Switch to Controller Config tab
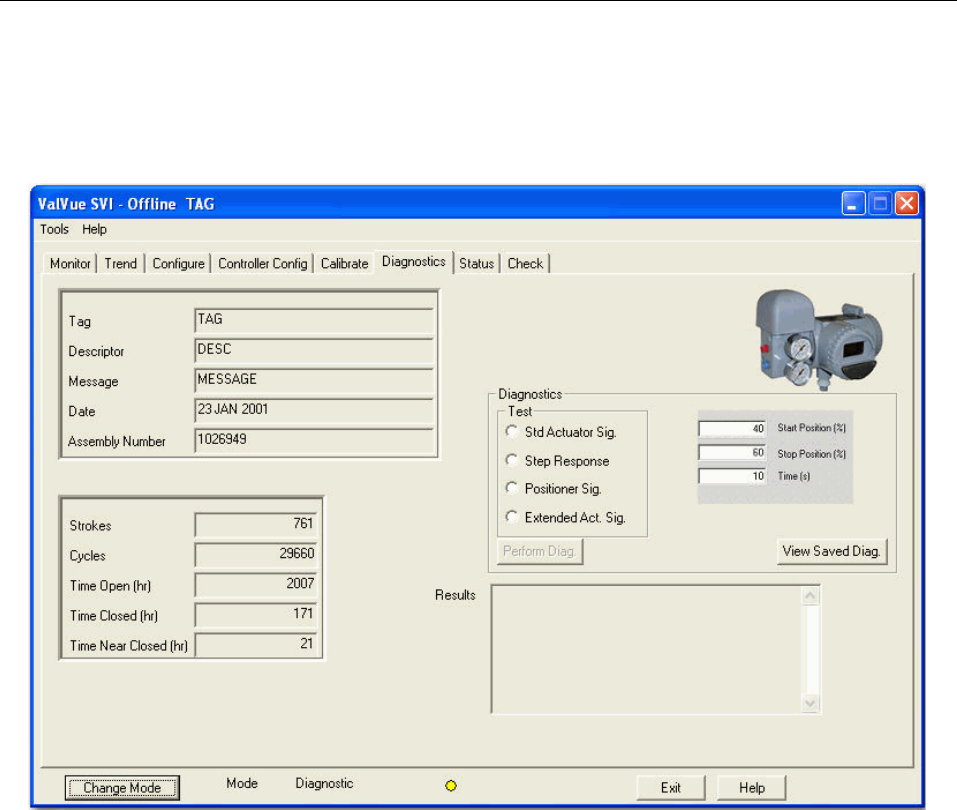 [x=263, y=264]
